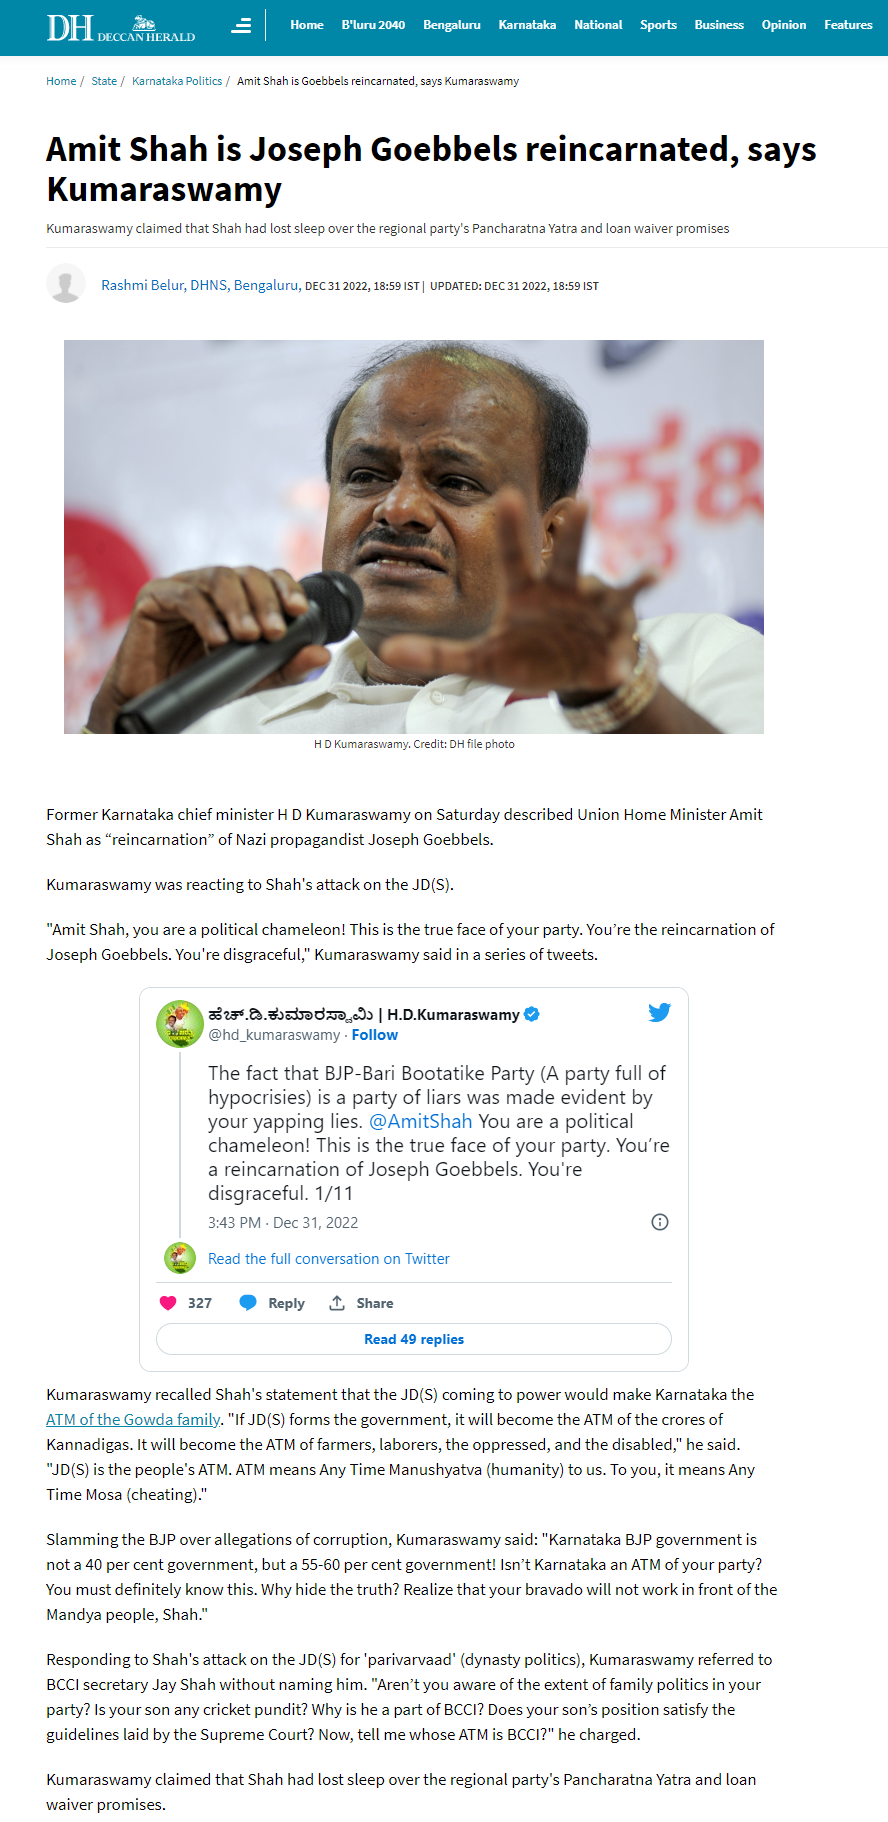
Task: Click Kumaraswamy's tweet profile picture
Action: coord(180,1024)
